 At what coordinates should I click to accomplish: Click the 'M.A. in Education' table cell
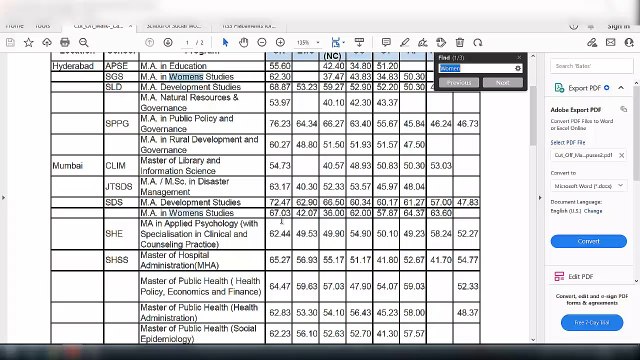point(202,66)
